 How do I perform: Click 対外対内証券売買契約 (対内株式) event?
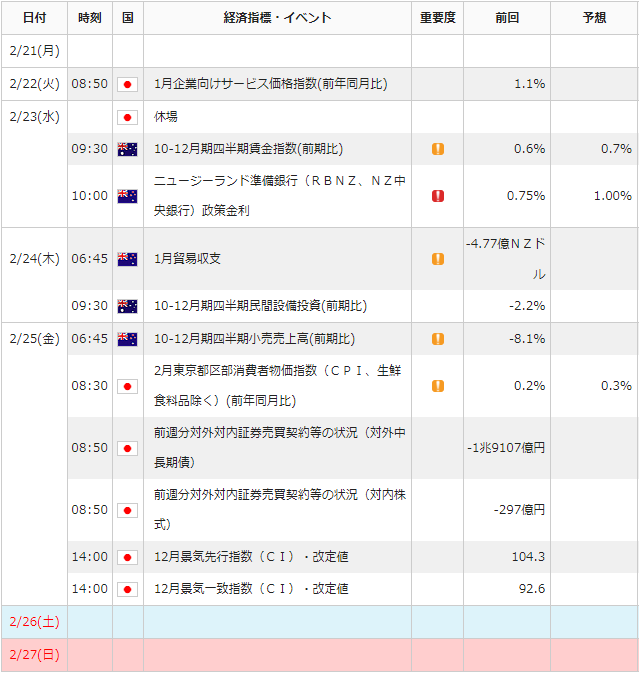[x=279, y=510]
